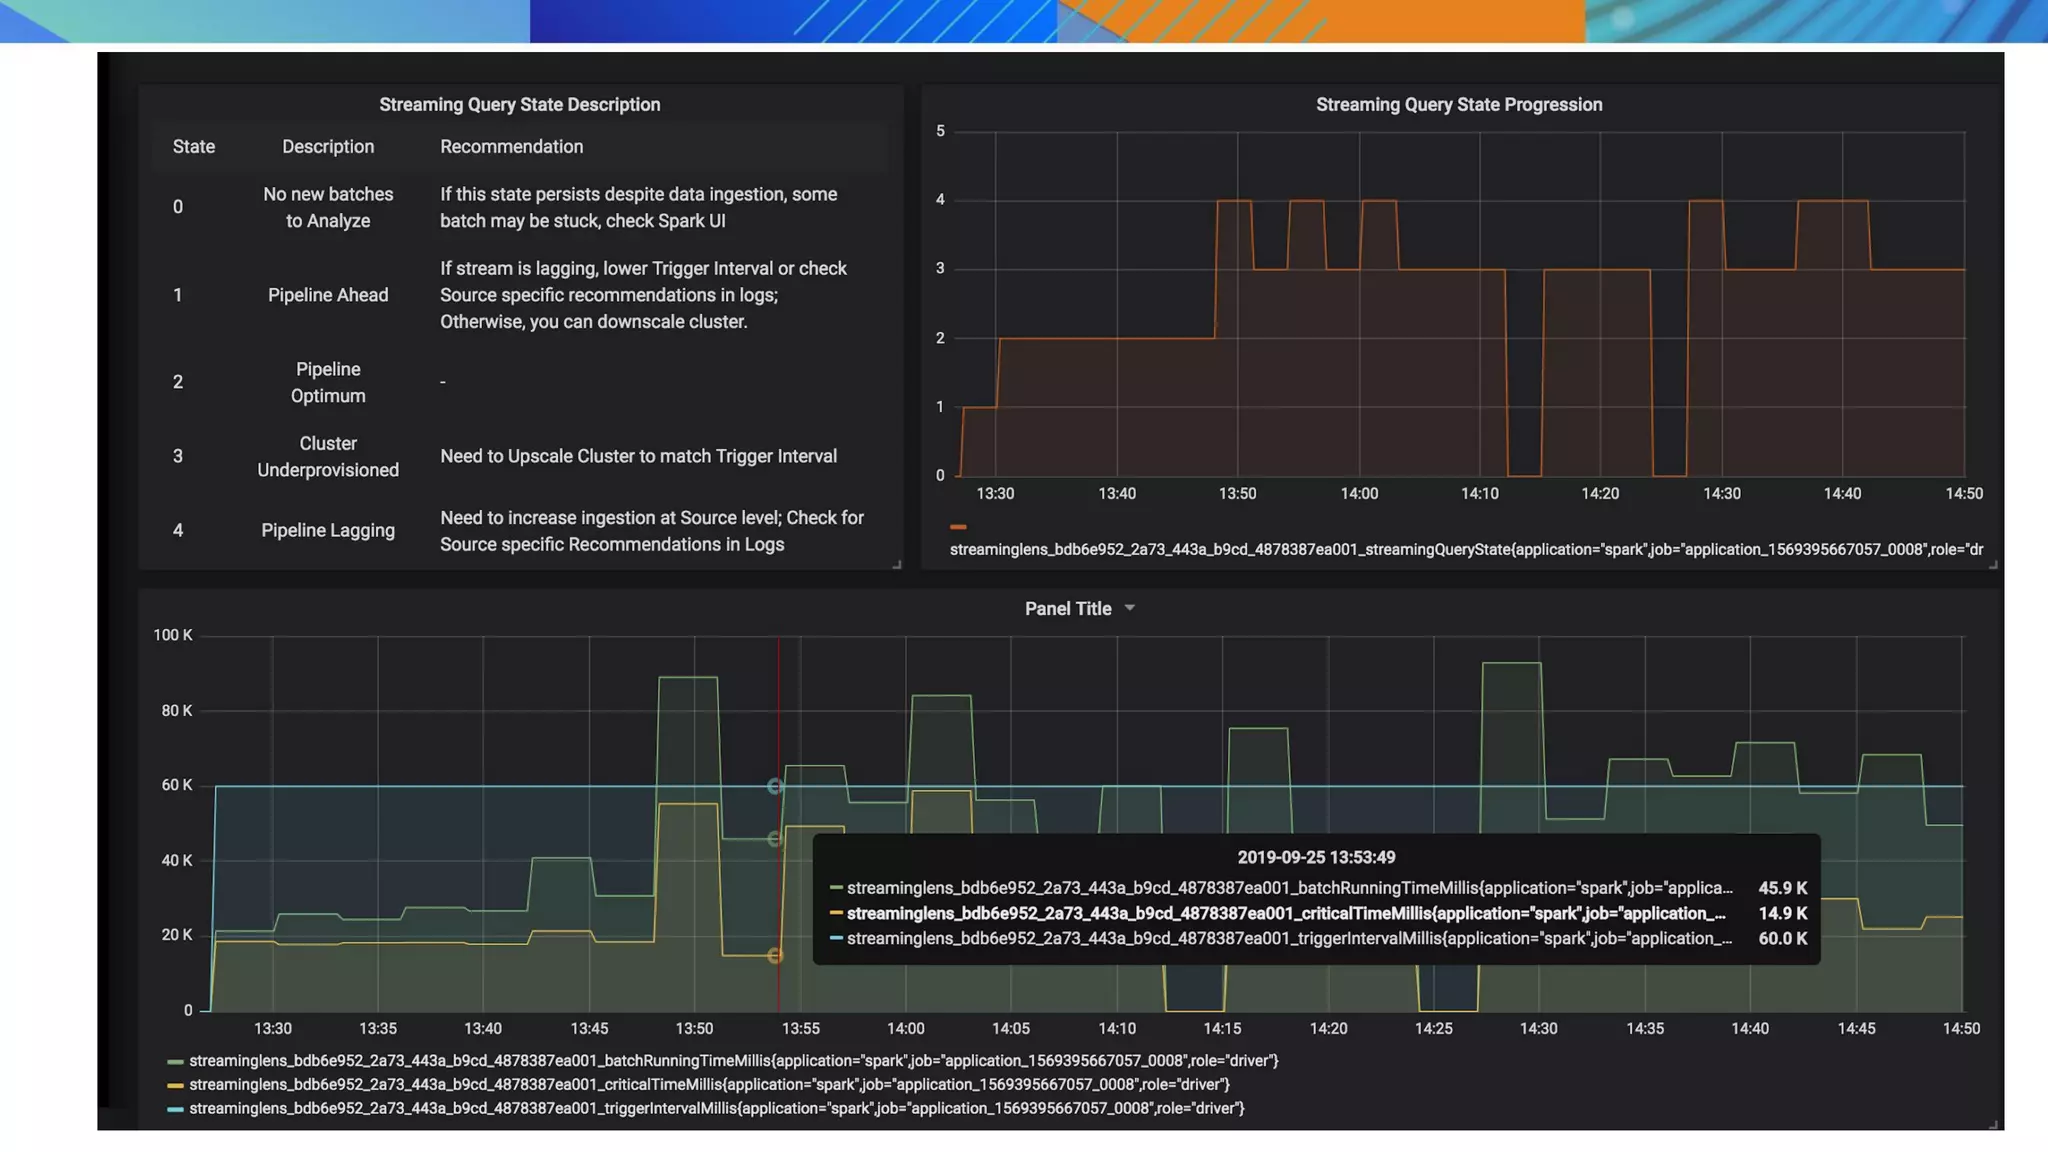Click the green batchRunningTimeMillis legend color swatch
Image resolution: width=2048 pixels, height=1152 pixels.
[175, 1061]
